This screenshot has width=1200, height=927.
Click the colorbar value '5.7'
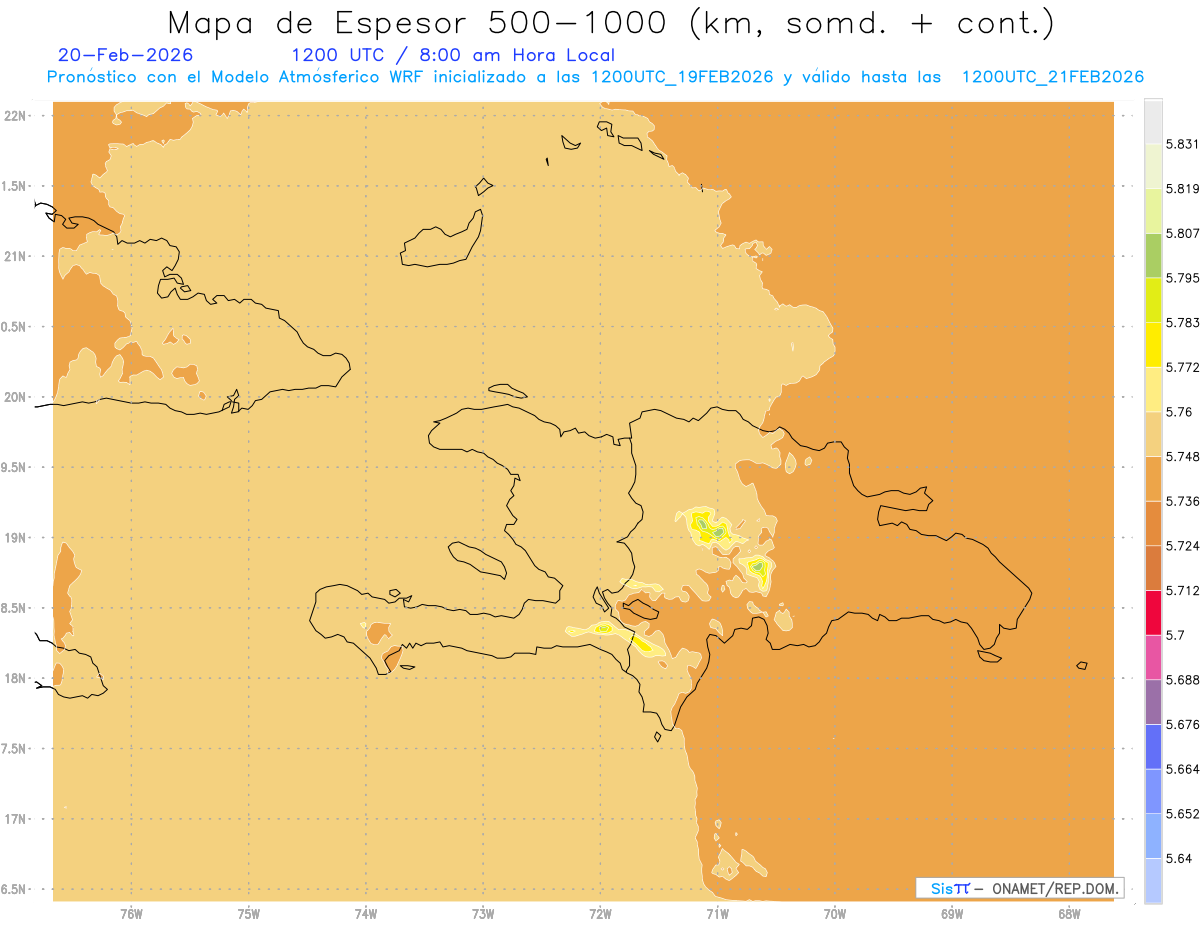click(1175, 635)
